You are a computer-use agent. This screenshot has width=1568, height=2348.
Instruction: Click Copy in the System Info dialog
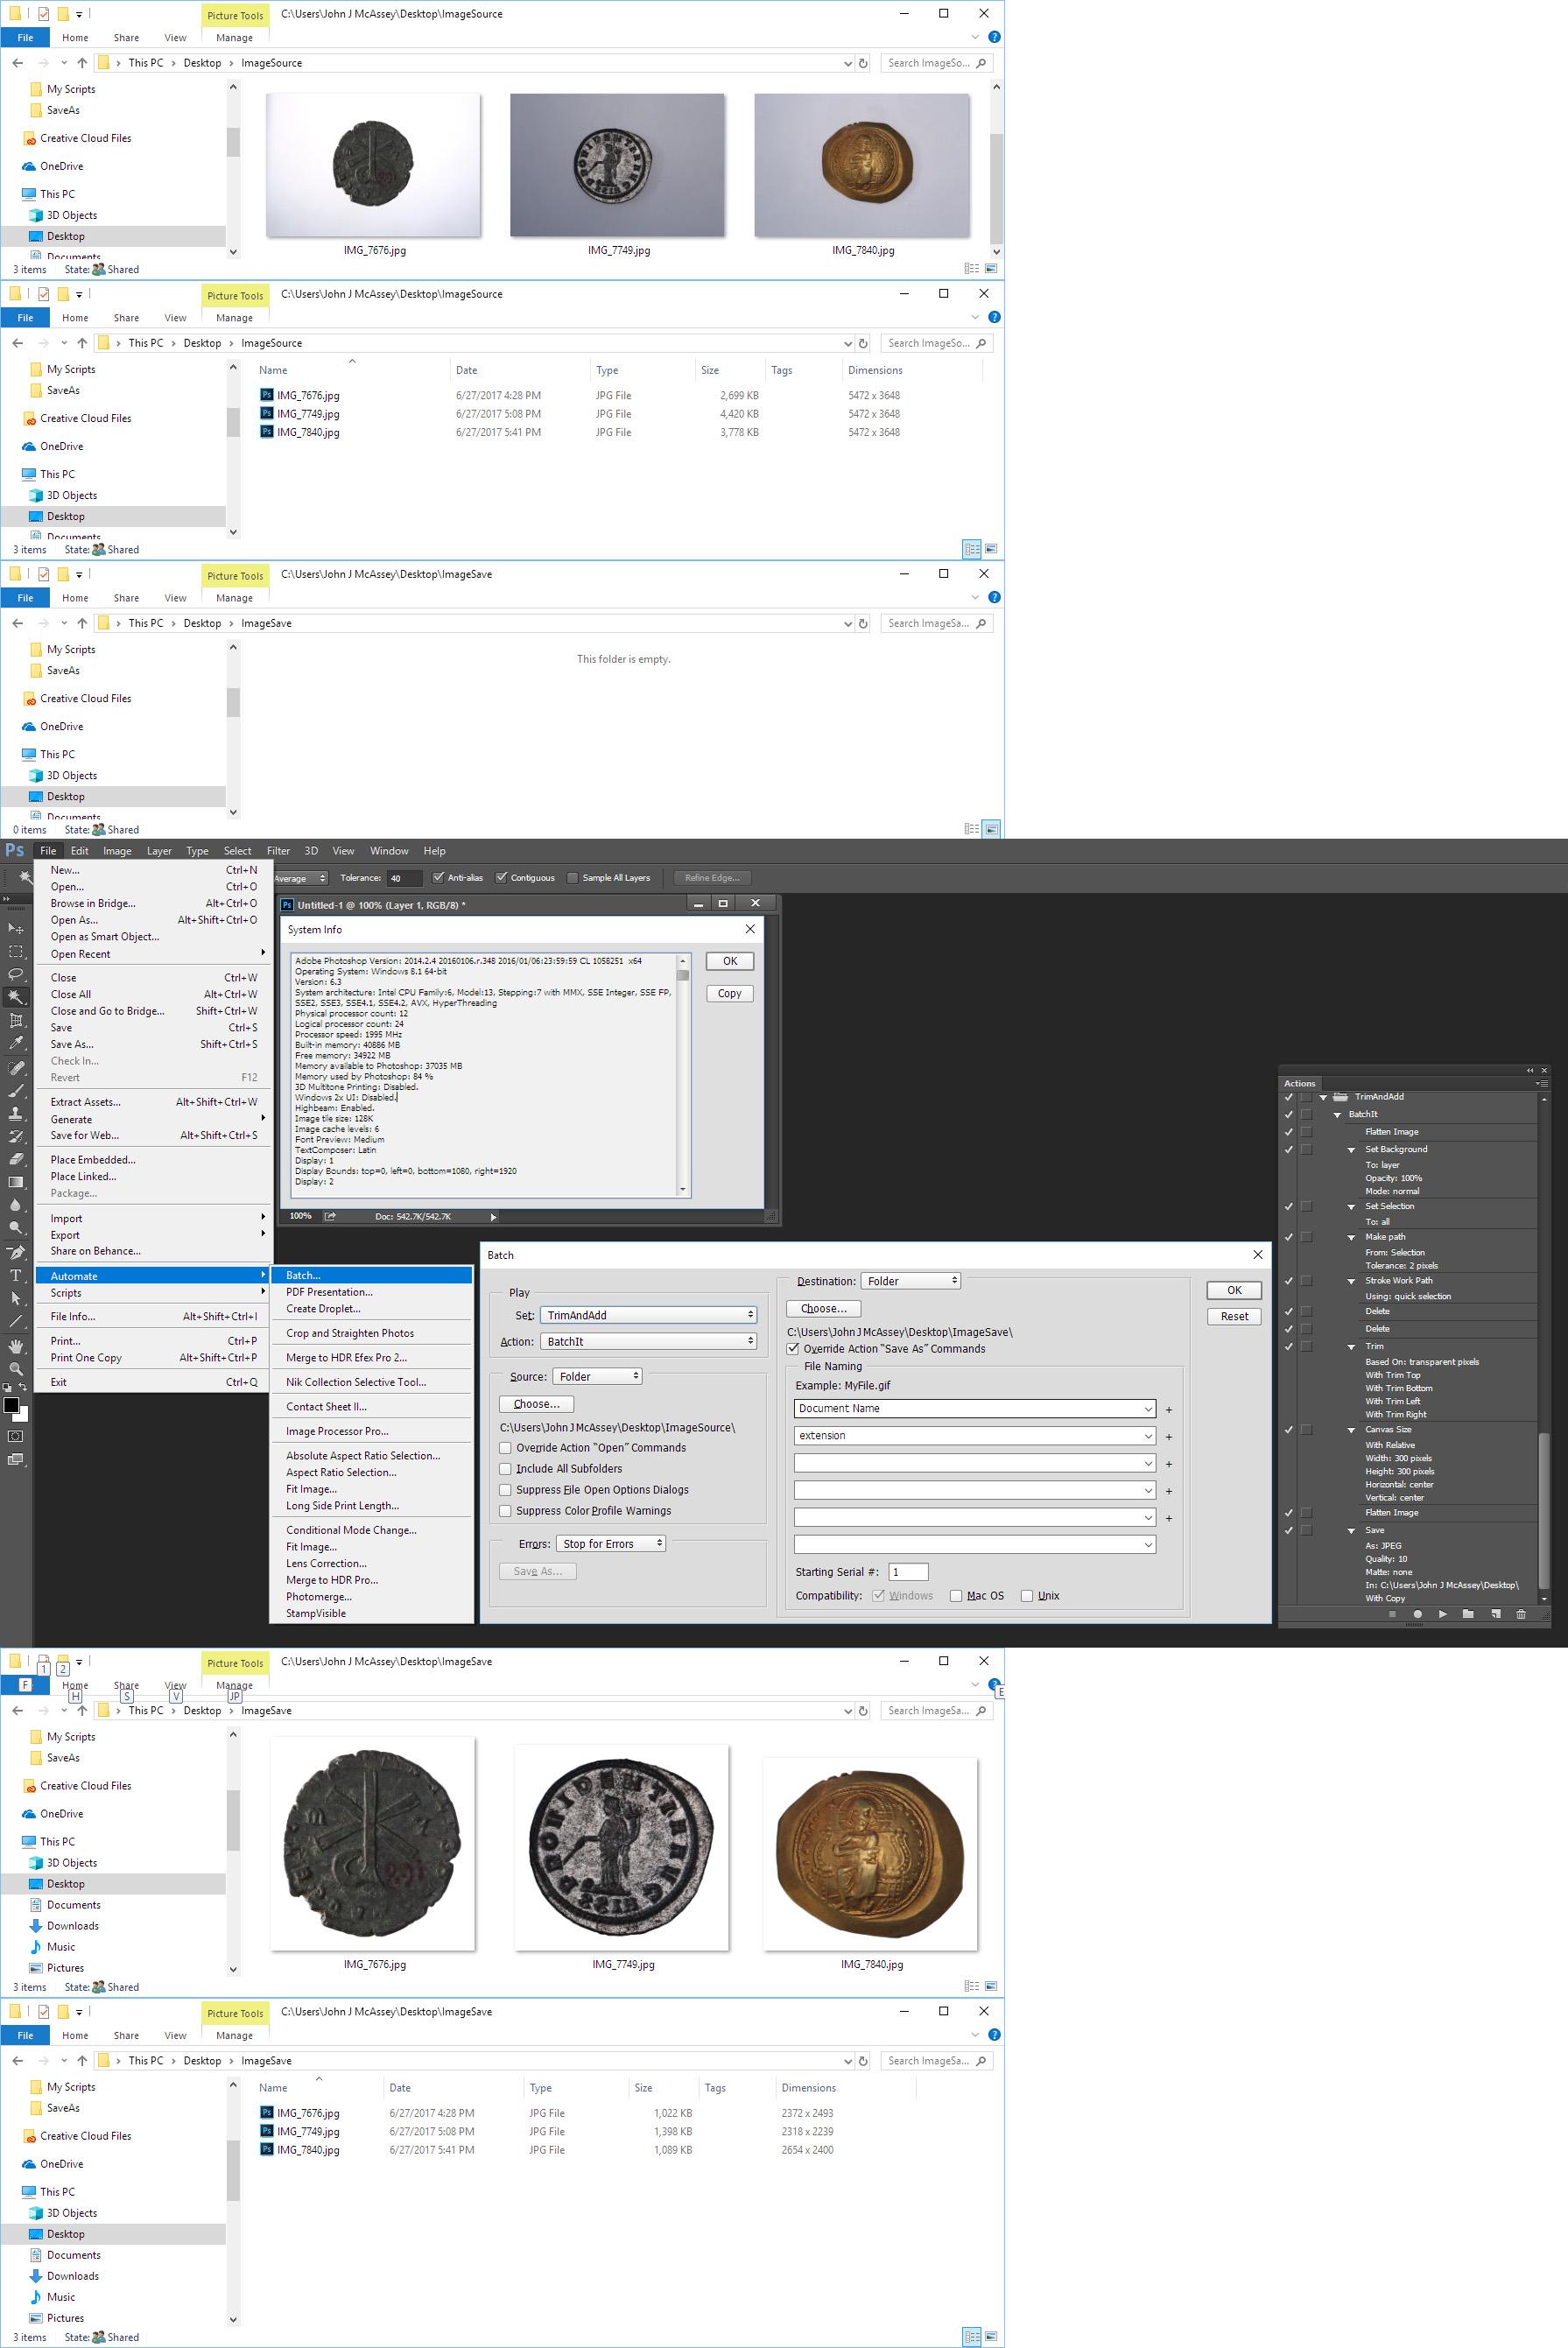pyautogui.click(x=730, y=993)
